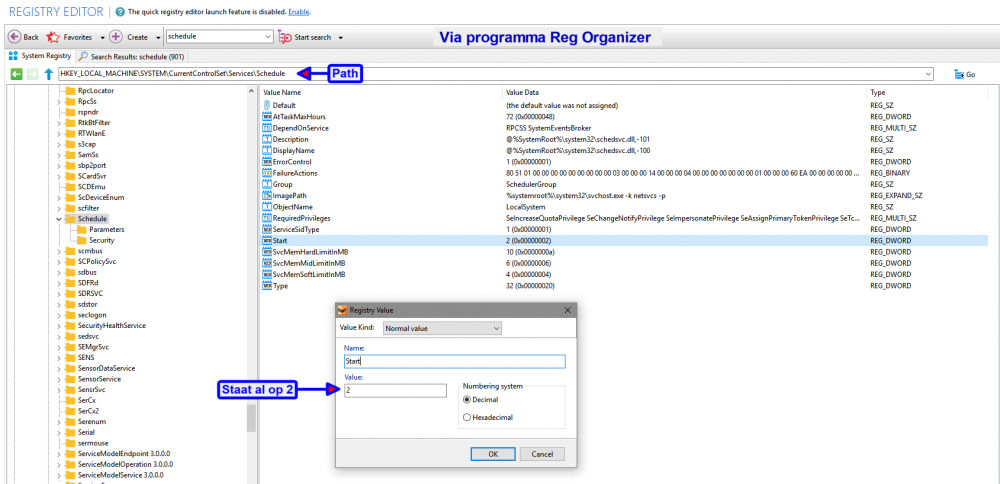
Task: Select the Hexadecimal radio button
Action: pos(467,417)
